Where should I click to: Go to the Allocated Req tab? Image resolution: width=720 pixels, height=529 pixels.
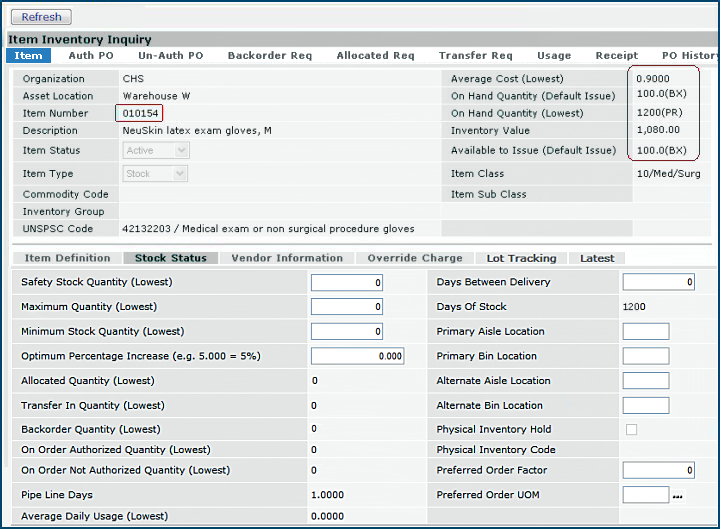375,56
